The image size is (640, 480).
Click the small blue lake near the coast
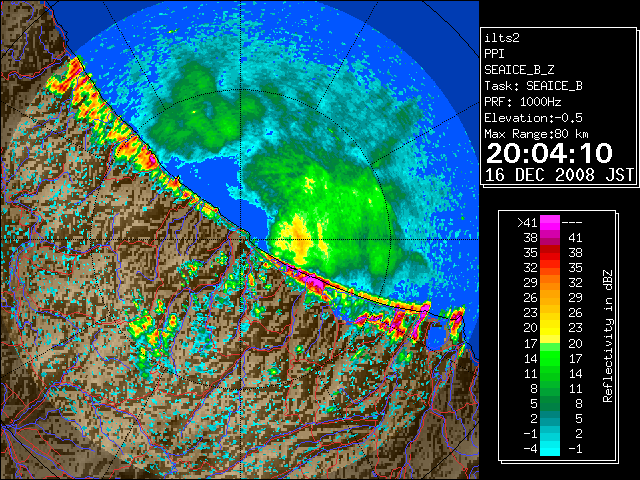[437, 337]
